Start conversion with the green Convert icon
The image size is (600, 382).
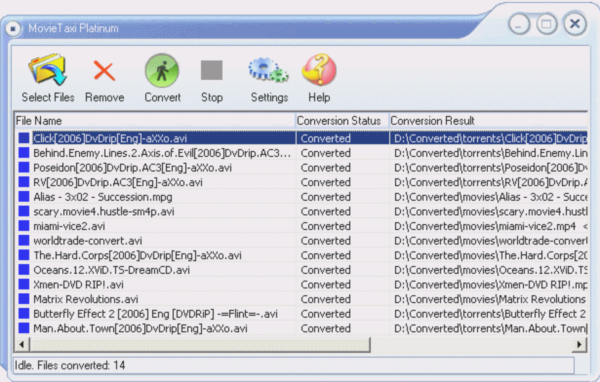(x=162, y=70)
